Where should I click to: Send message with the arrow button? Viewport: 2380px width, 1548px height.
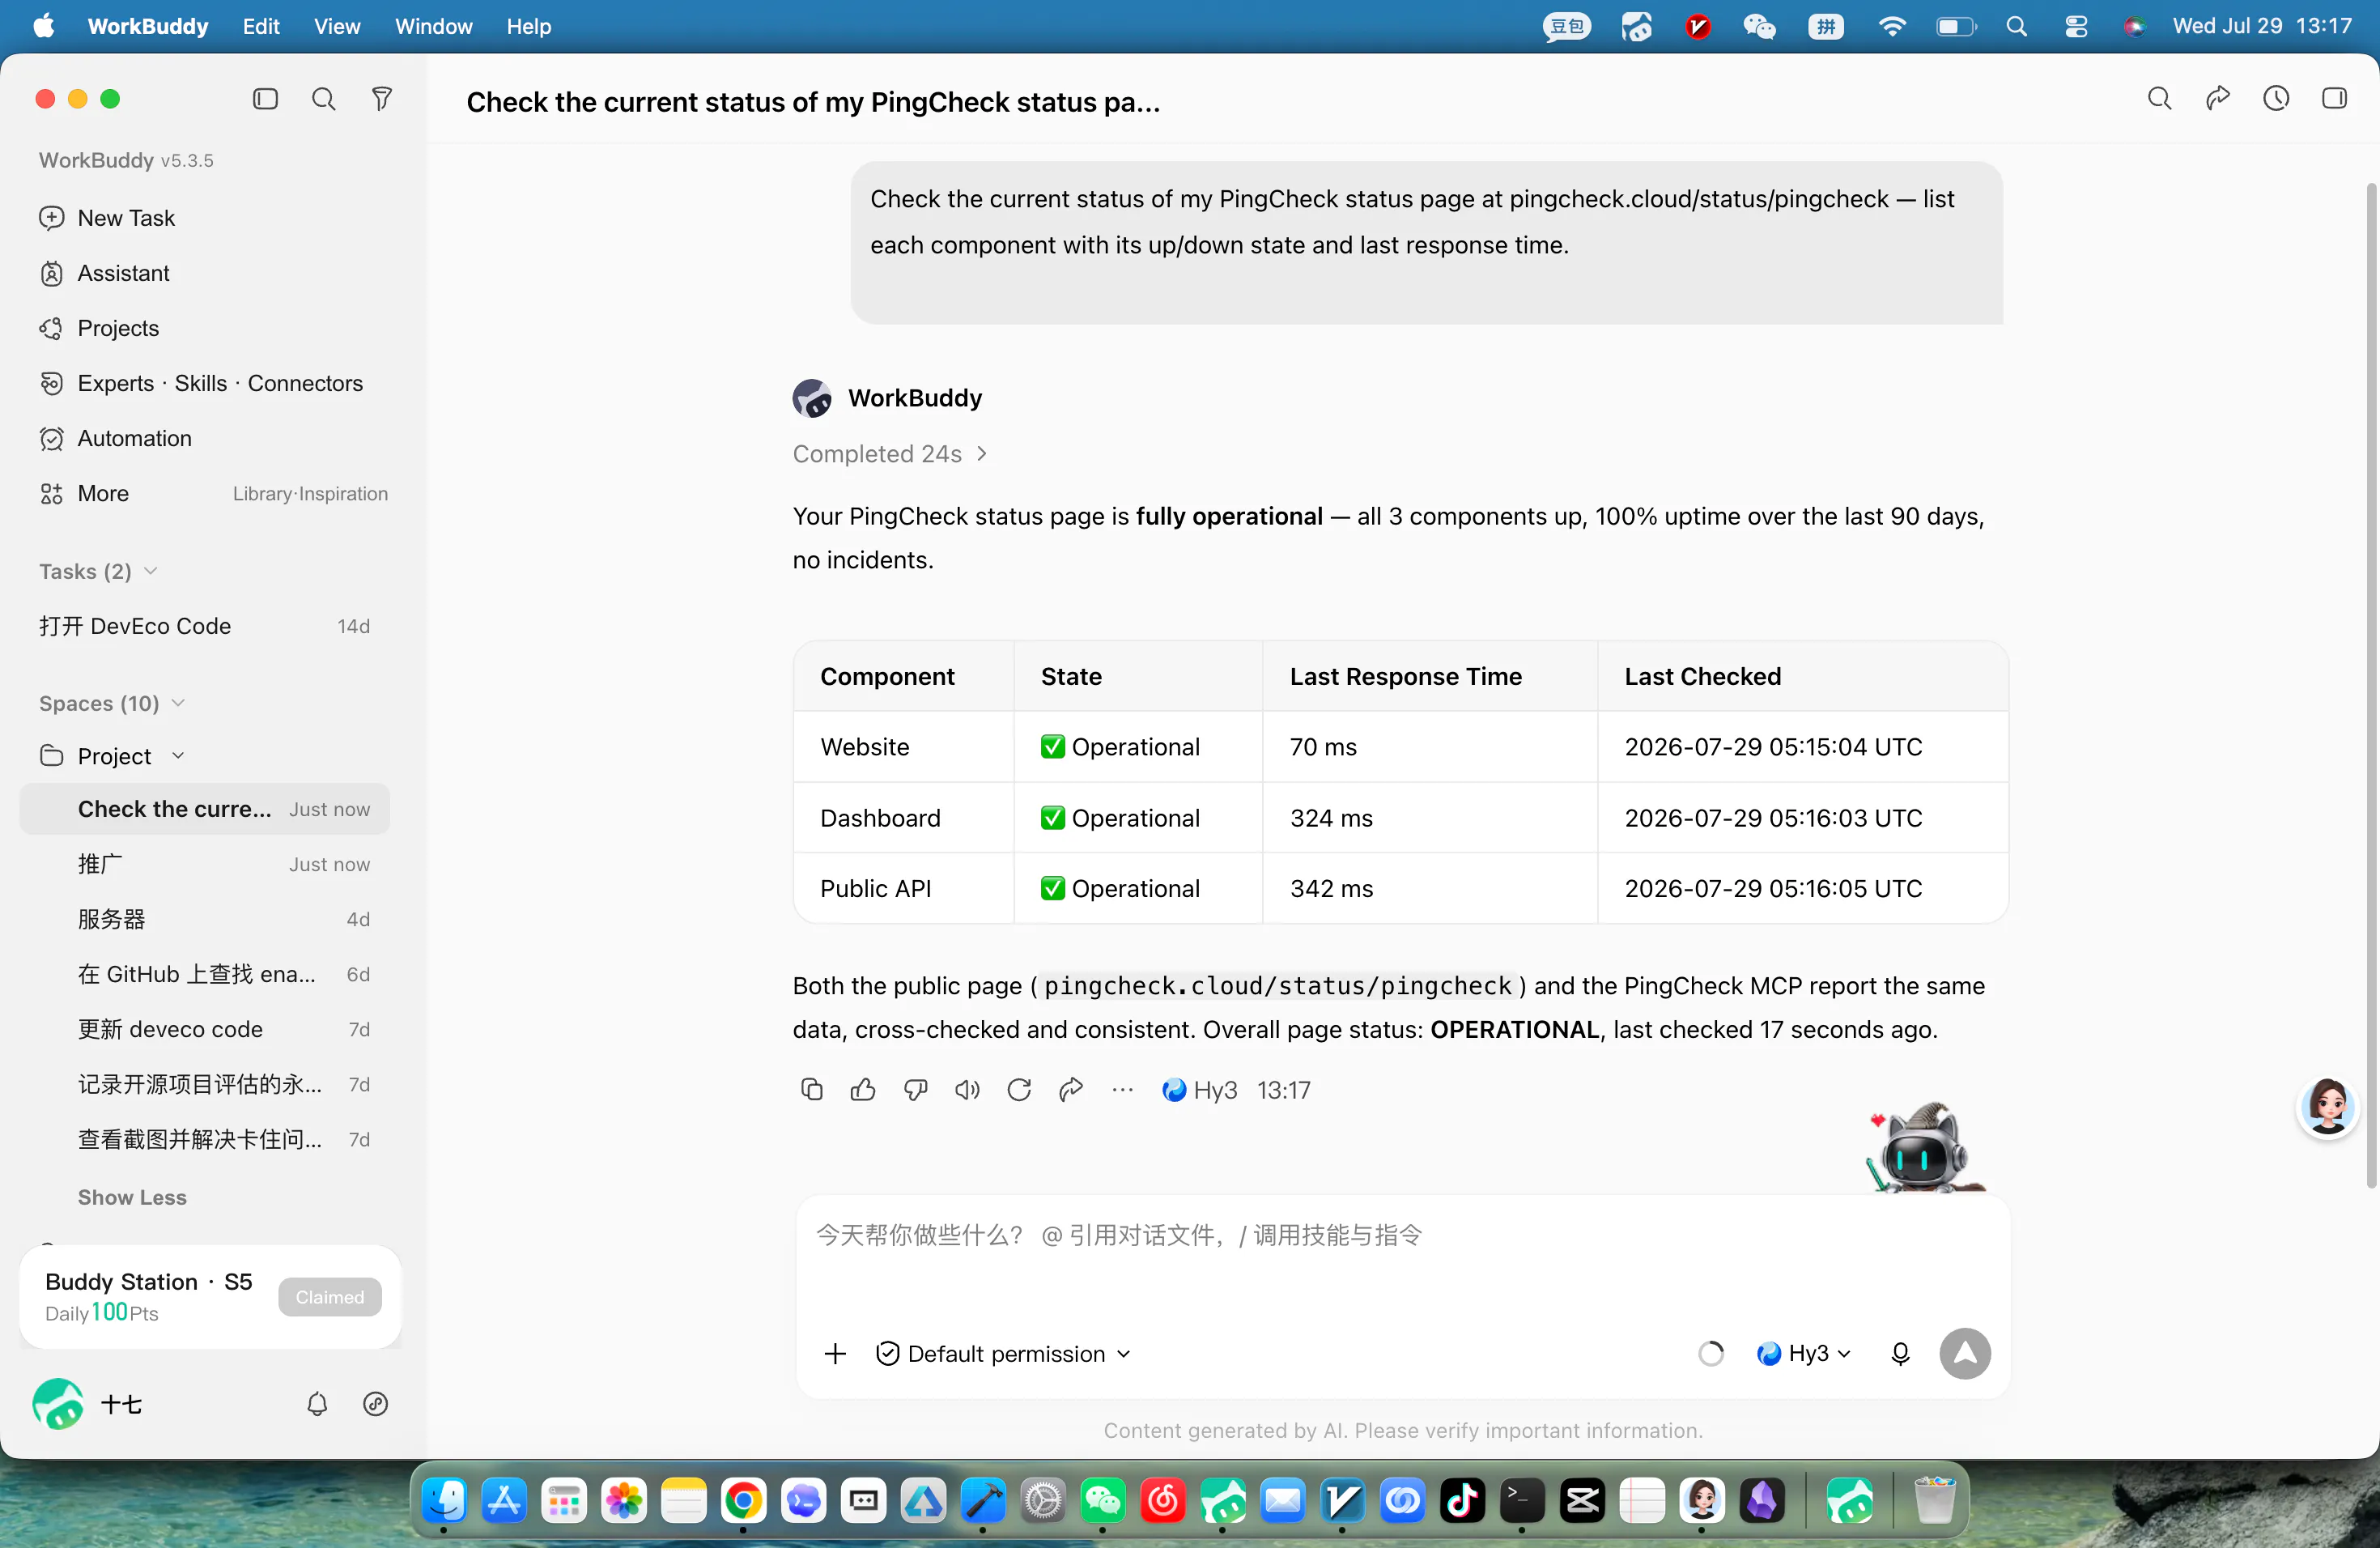pyautogui.click(x=1965, y=1353)
